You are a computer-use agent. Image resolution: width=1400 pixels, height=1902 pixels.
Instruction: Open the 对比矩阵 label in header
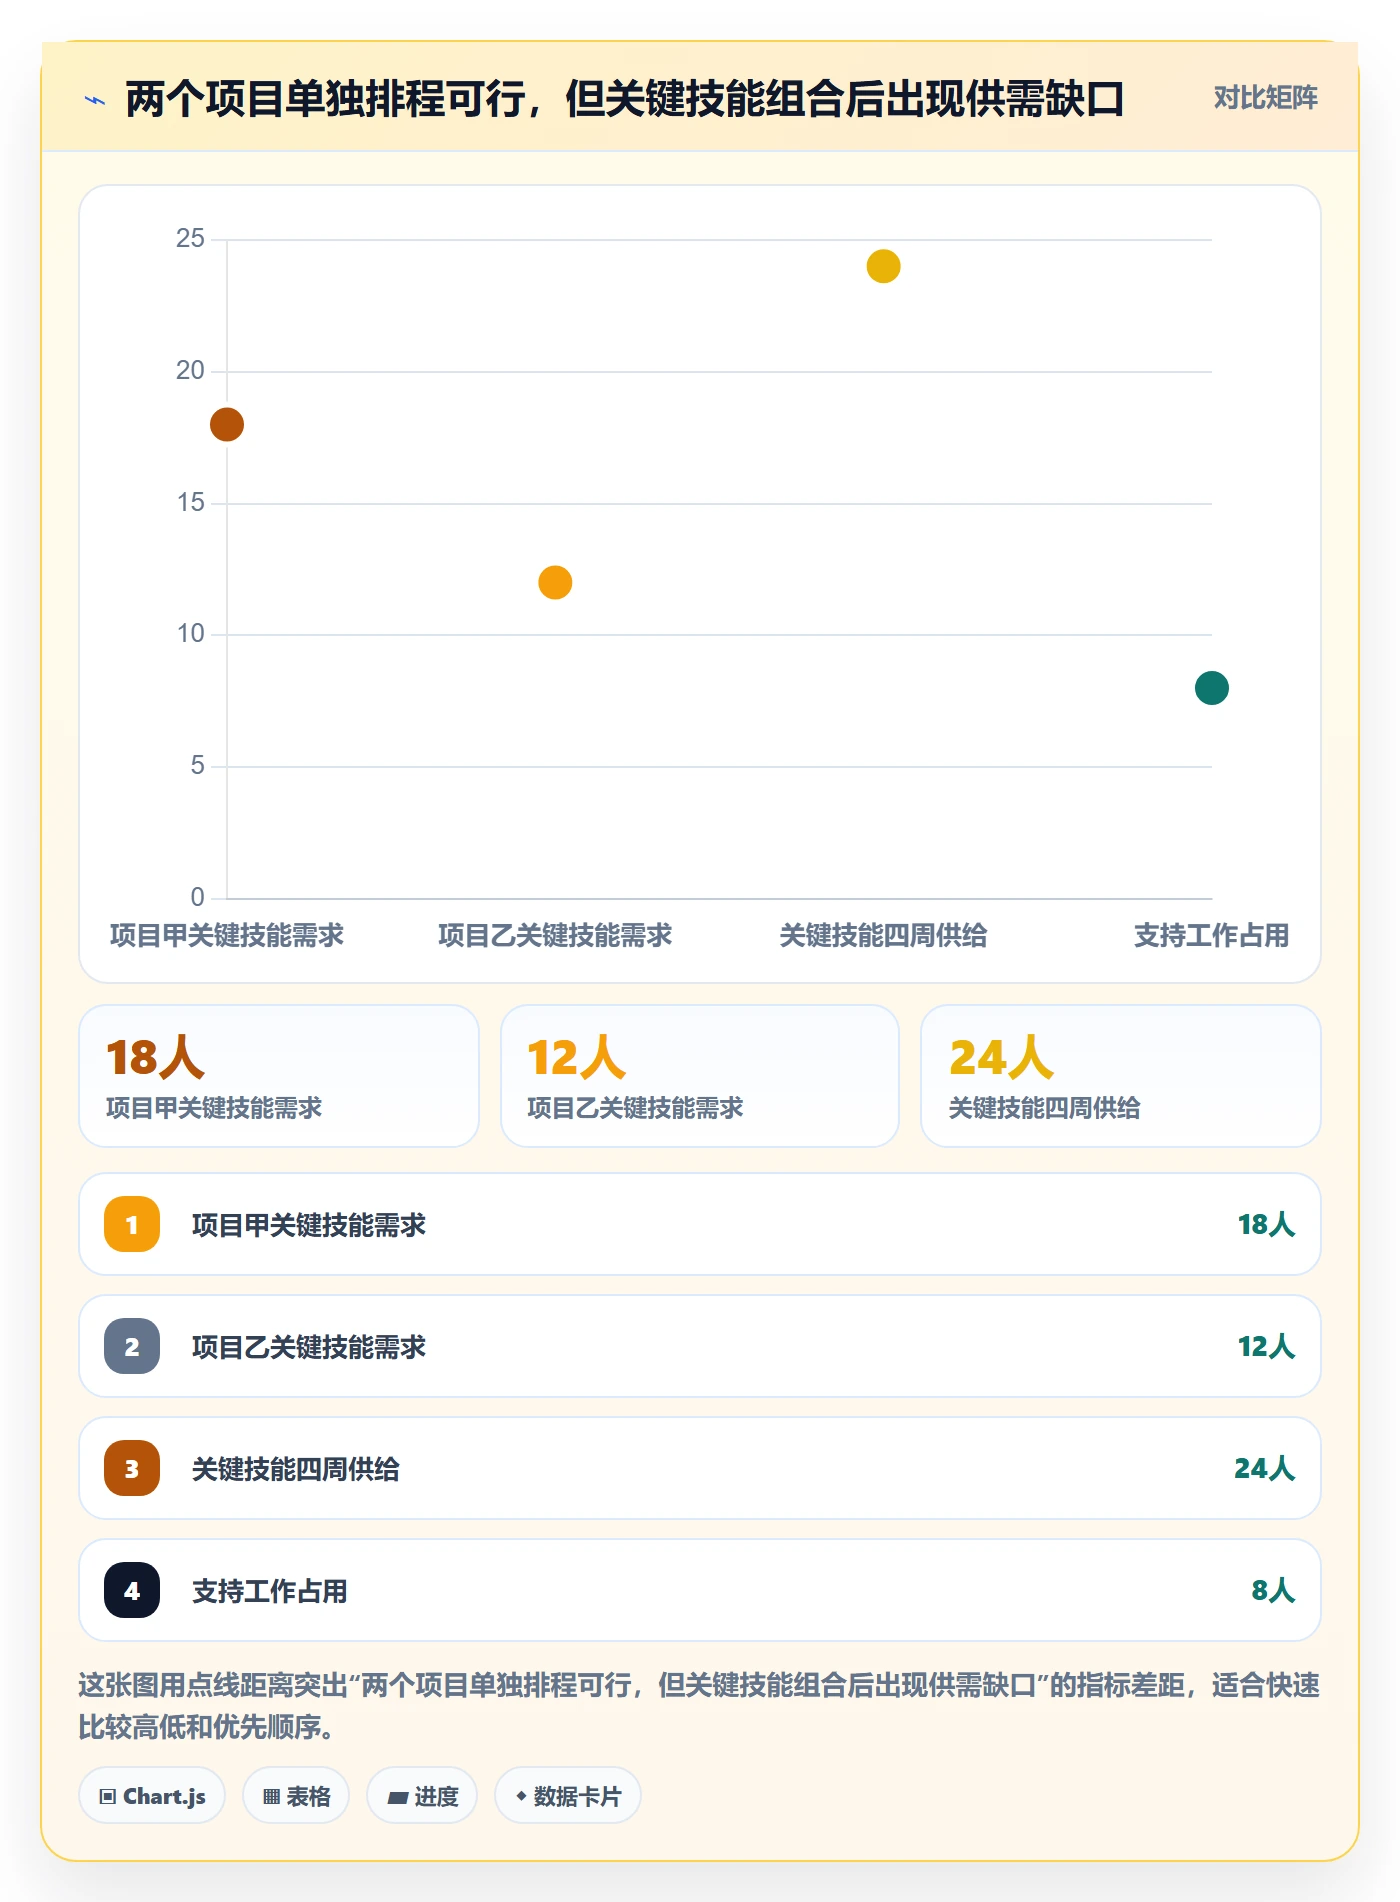pyautogui.click(x=1265, y=98)
